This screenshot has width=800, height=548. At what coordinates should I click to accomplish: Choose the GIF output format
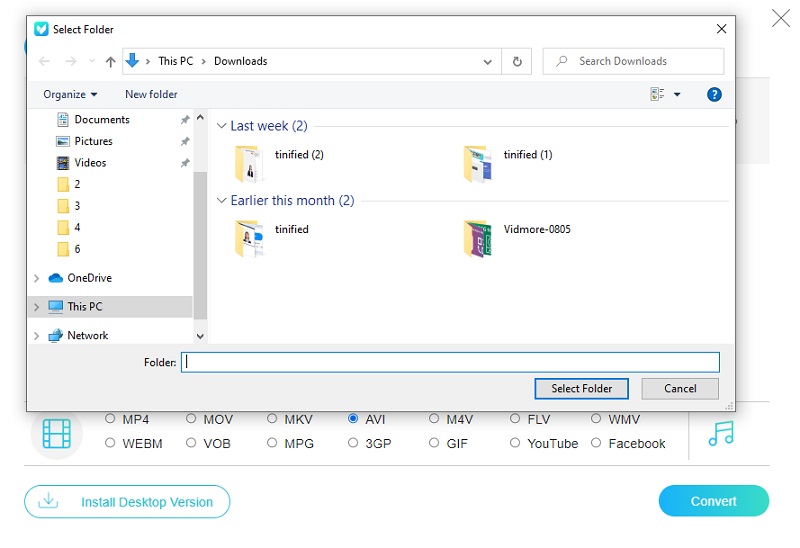click(434, 443)
